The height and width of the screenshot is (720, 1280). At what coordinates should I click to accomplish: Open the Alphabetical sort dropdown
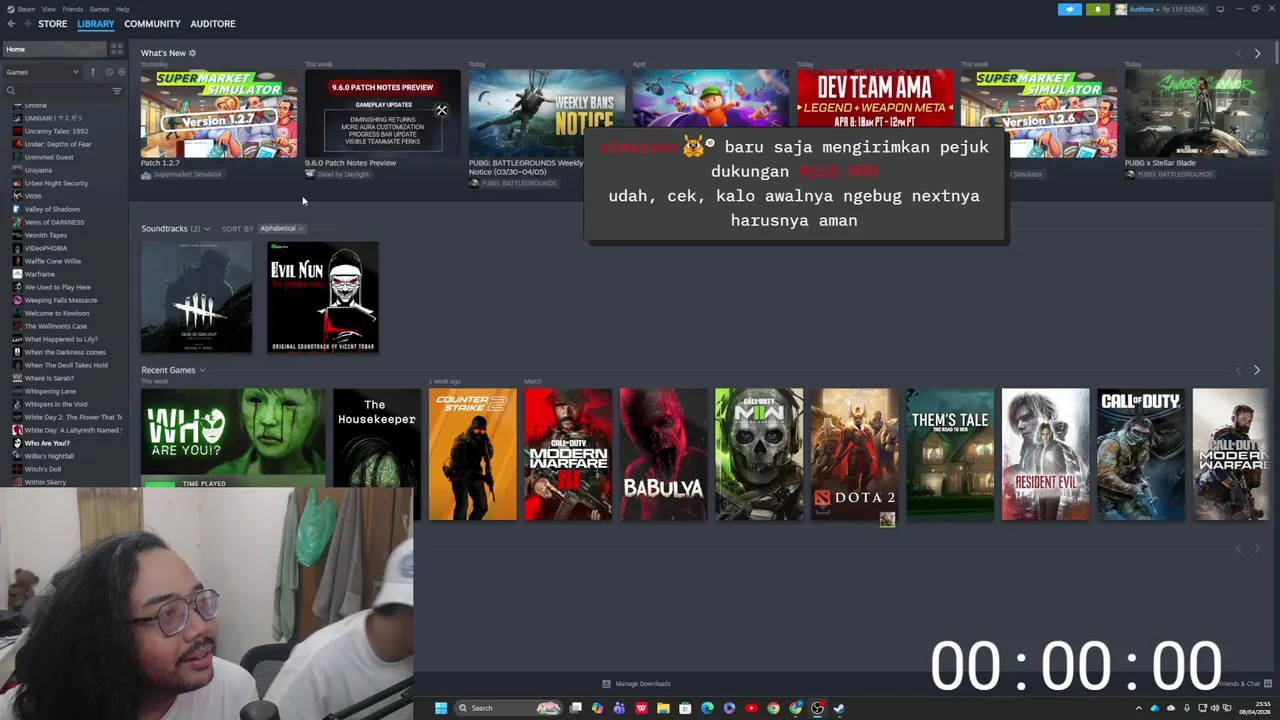click(x=281, y=229)
